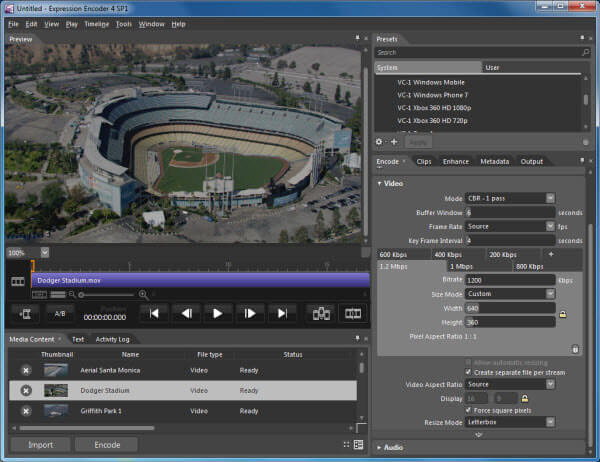
Task: Click the Encode button
Action: pos(107,445)
